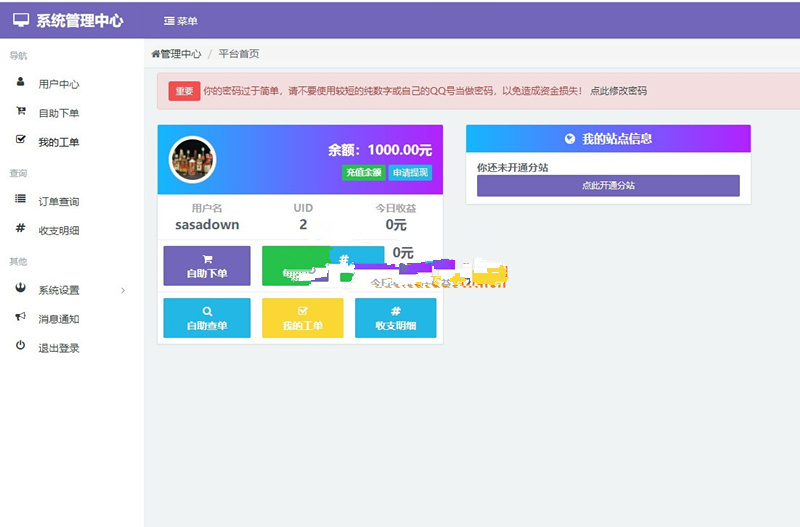Open the yellow 我的工单 tile

coord(303,318)
